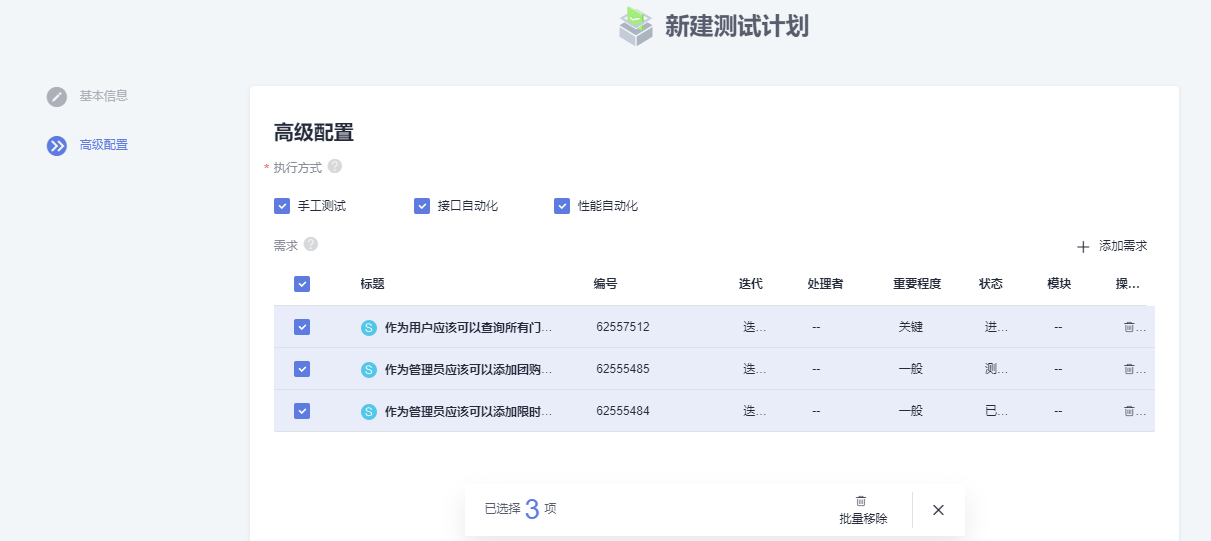Click the trash icon for requirement 62555484

(x=1129, y=410)
